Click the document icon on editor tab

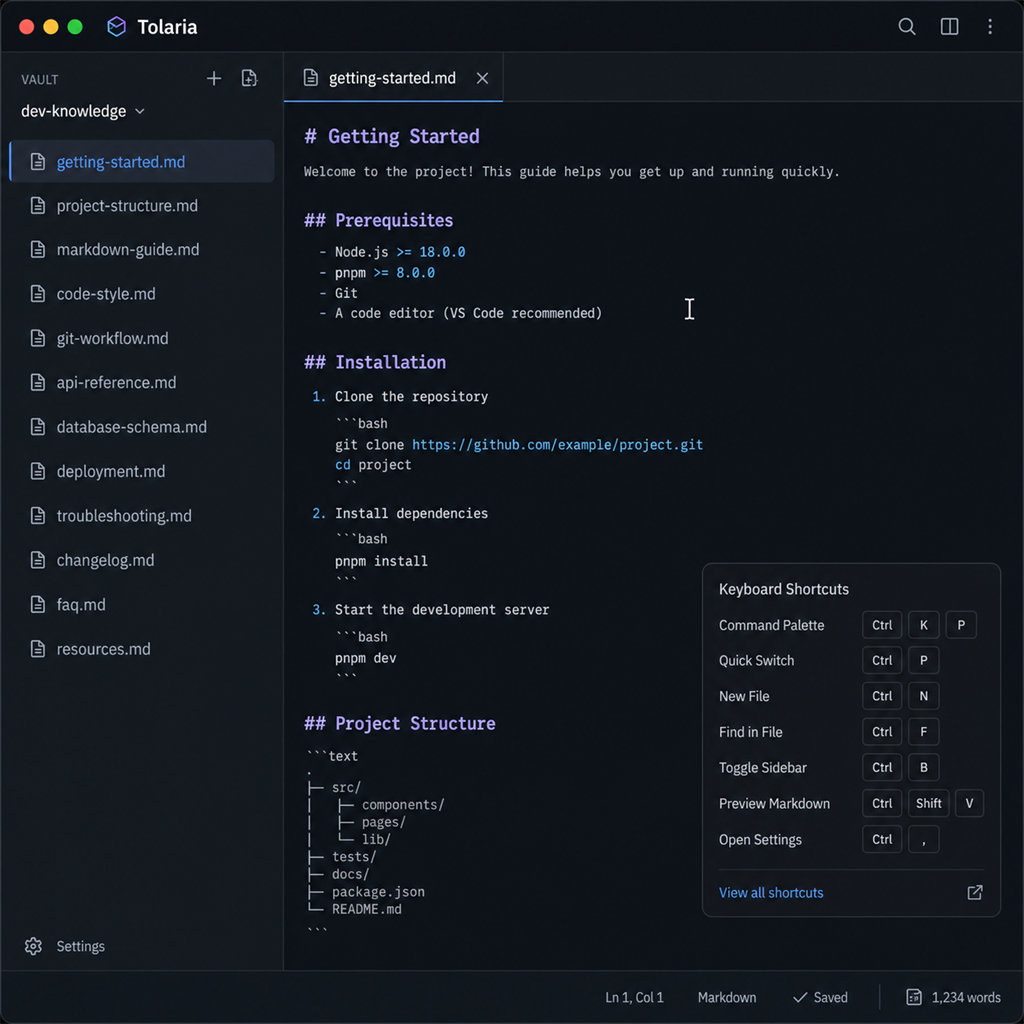(x=311, y=78)
